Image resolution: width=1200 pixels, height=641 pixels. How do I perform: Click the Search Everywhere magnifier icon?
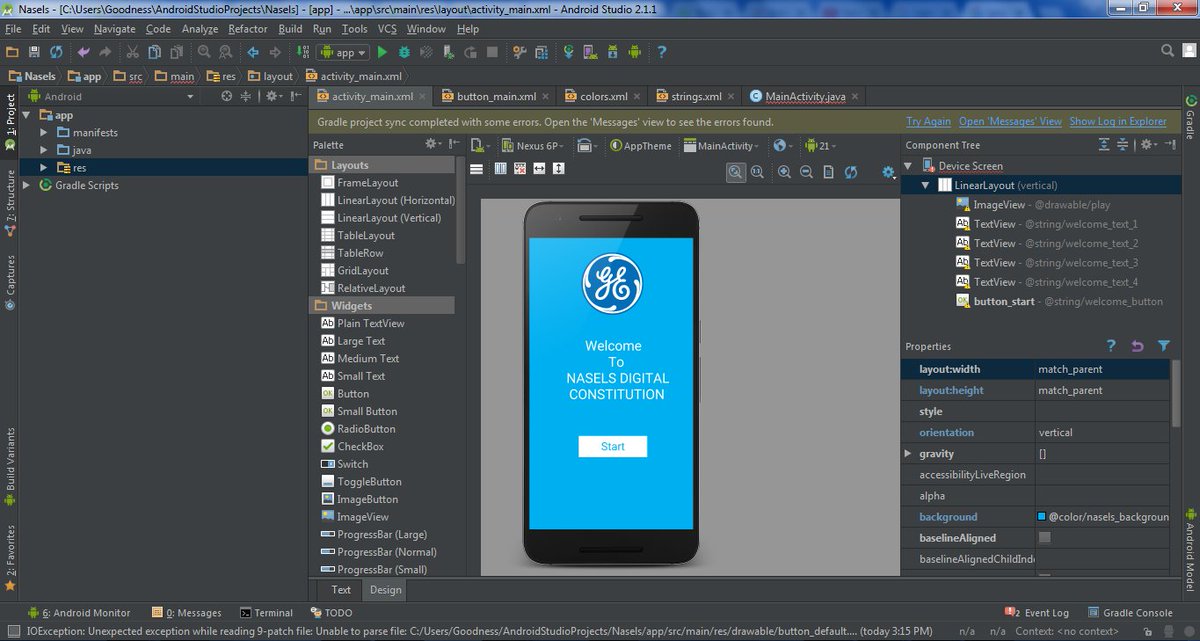coord(1167,51)
